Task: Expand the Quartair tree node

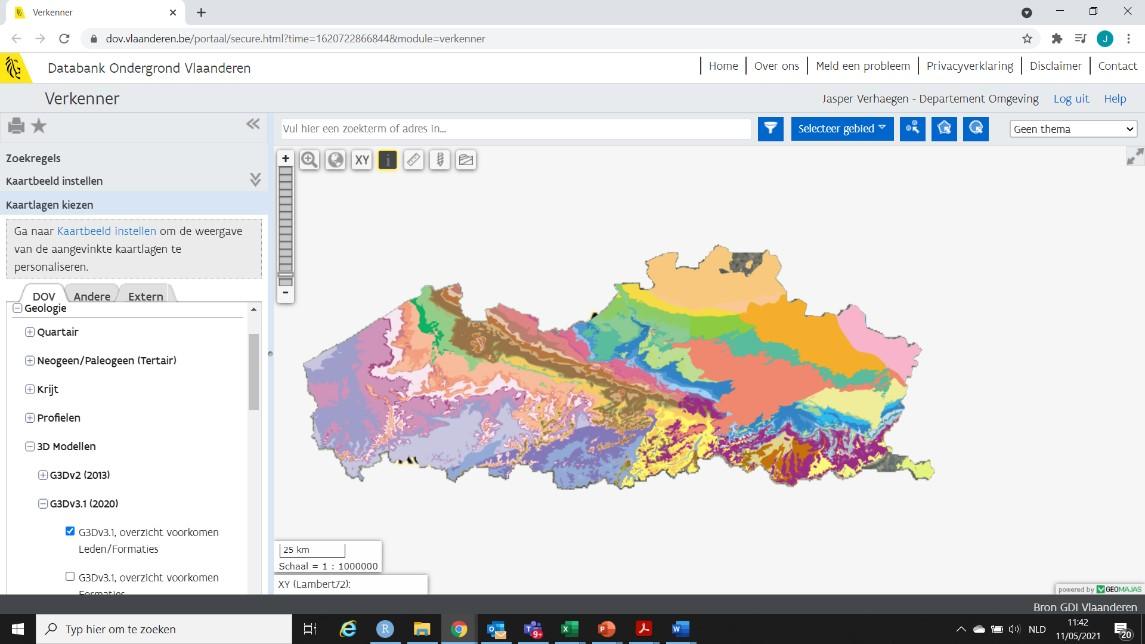Action: pos(30,332)
